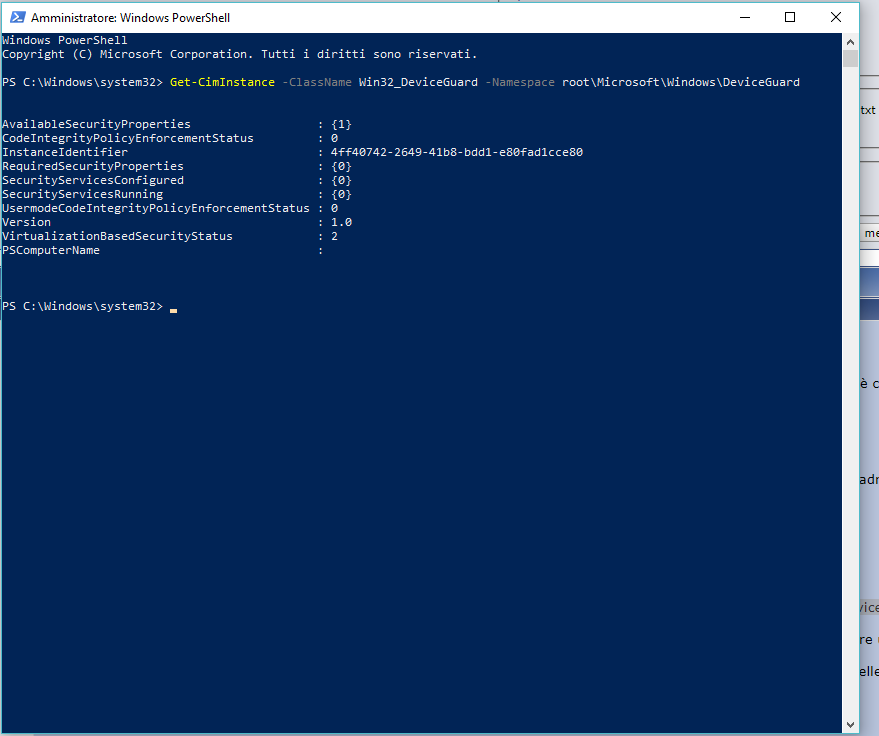This screenshot has width=879, height=736.
Task: Click the root\Microsoft\Windows\DeviceGuard path
Action: click(681, 82)
